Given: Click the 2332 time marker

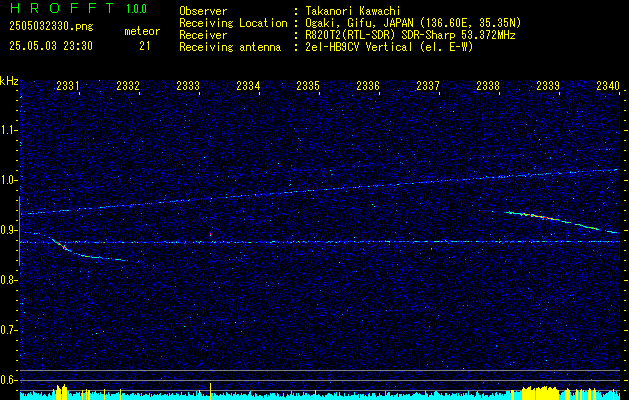Looking at the screenshot, I should coord(128,85).
